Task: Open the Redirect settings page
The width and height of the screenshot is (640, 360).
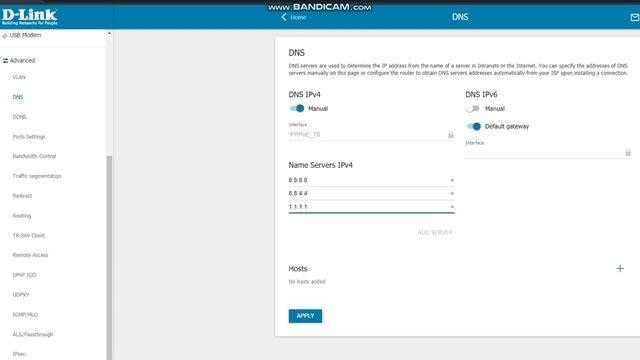Action: (x=22, y=196)
